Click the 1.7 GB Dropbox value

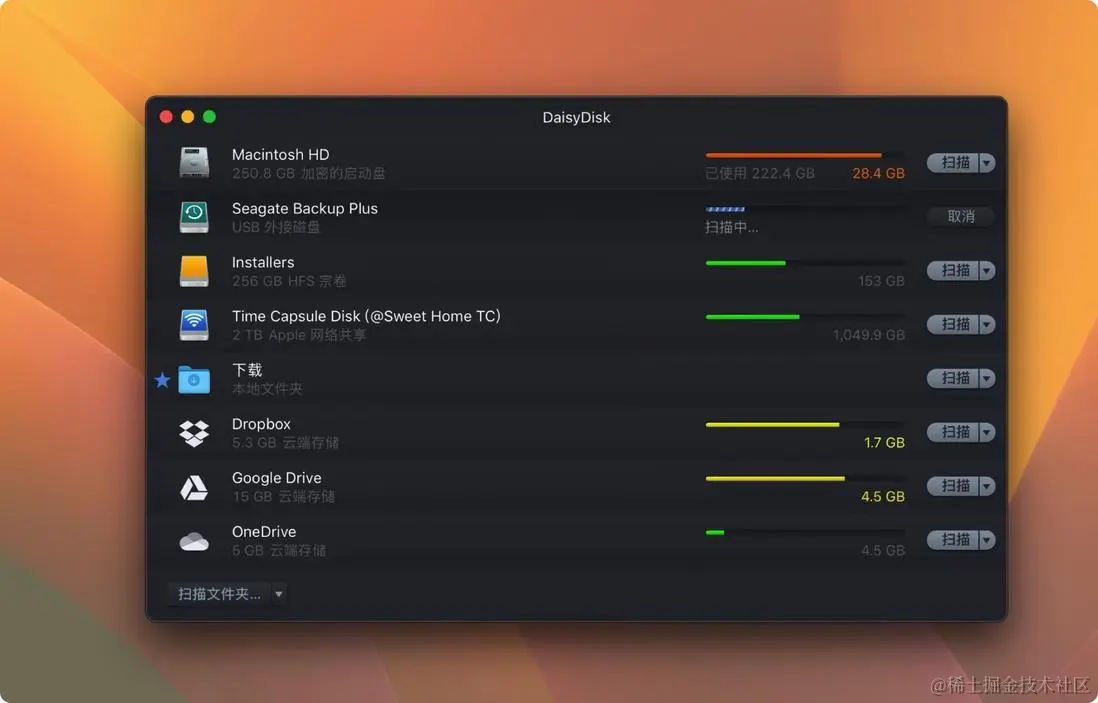click(x=884, y=443)
